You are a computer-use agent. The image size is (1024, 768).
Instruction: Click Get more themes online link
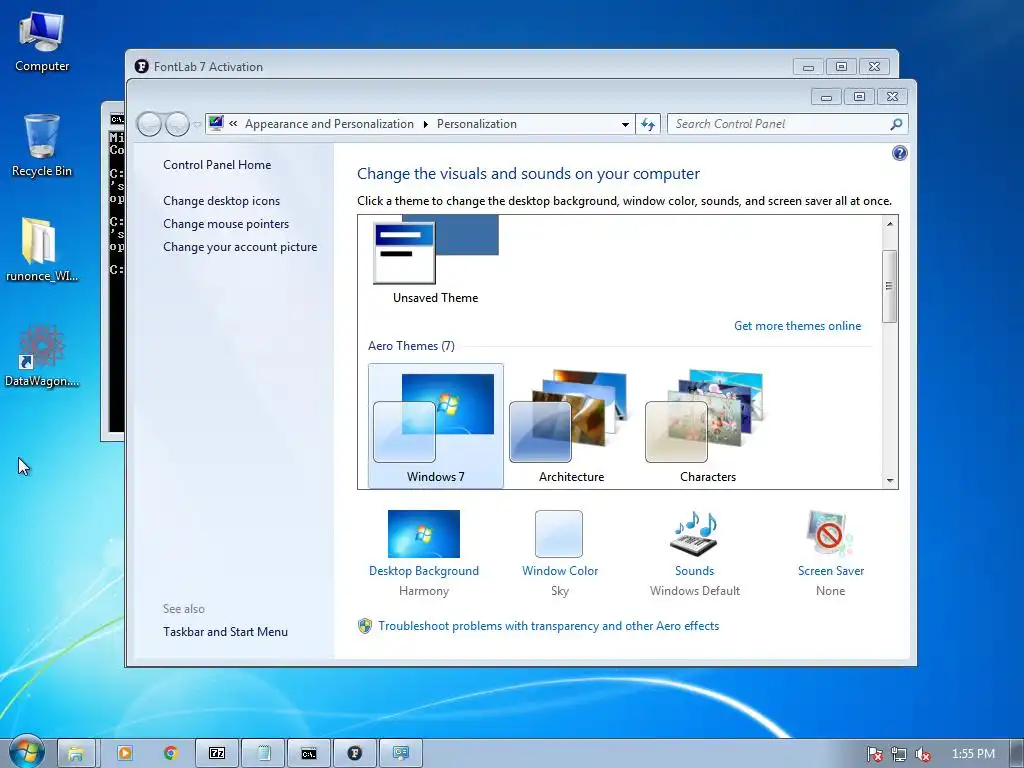(797, 326)
